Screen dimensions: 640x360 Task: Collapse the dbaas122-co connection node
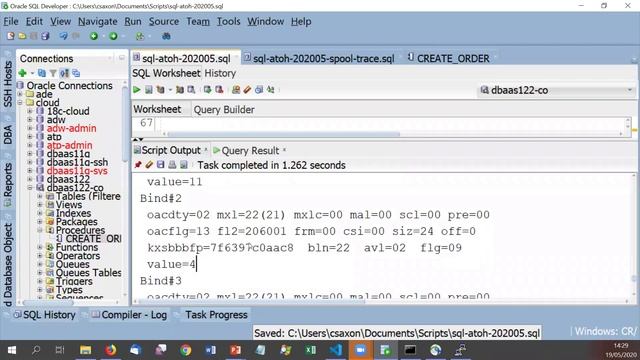pos(30,188)
